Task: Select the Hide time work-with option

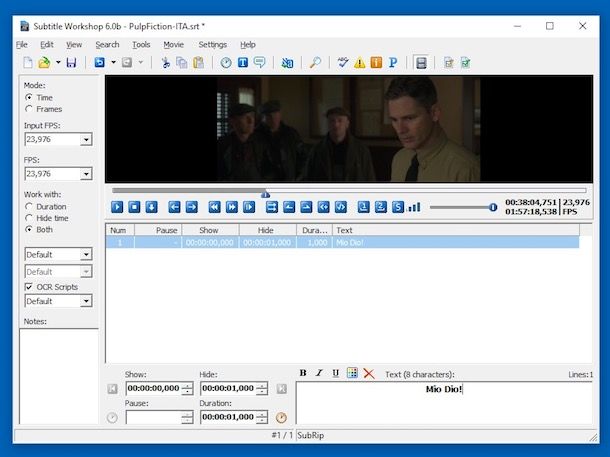Action: [29, 218]
